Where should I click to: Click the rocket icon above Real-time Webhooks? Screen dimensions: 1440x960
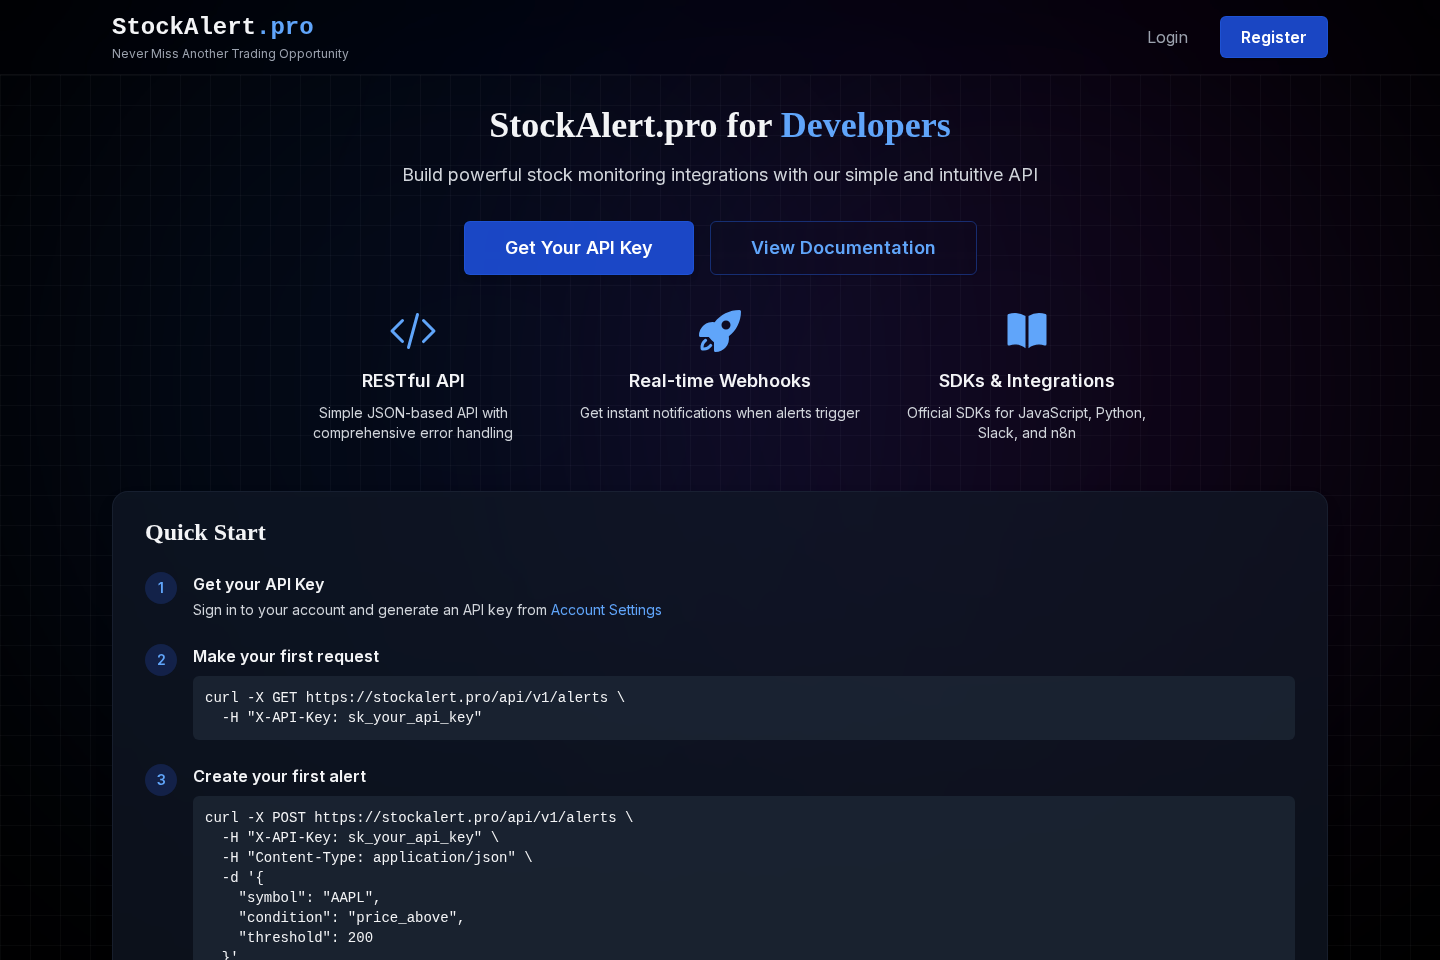point(720,331)
